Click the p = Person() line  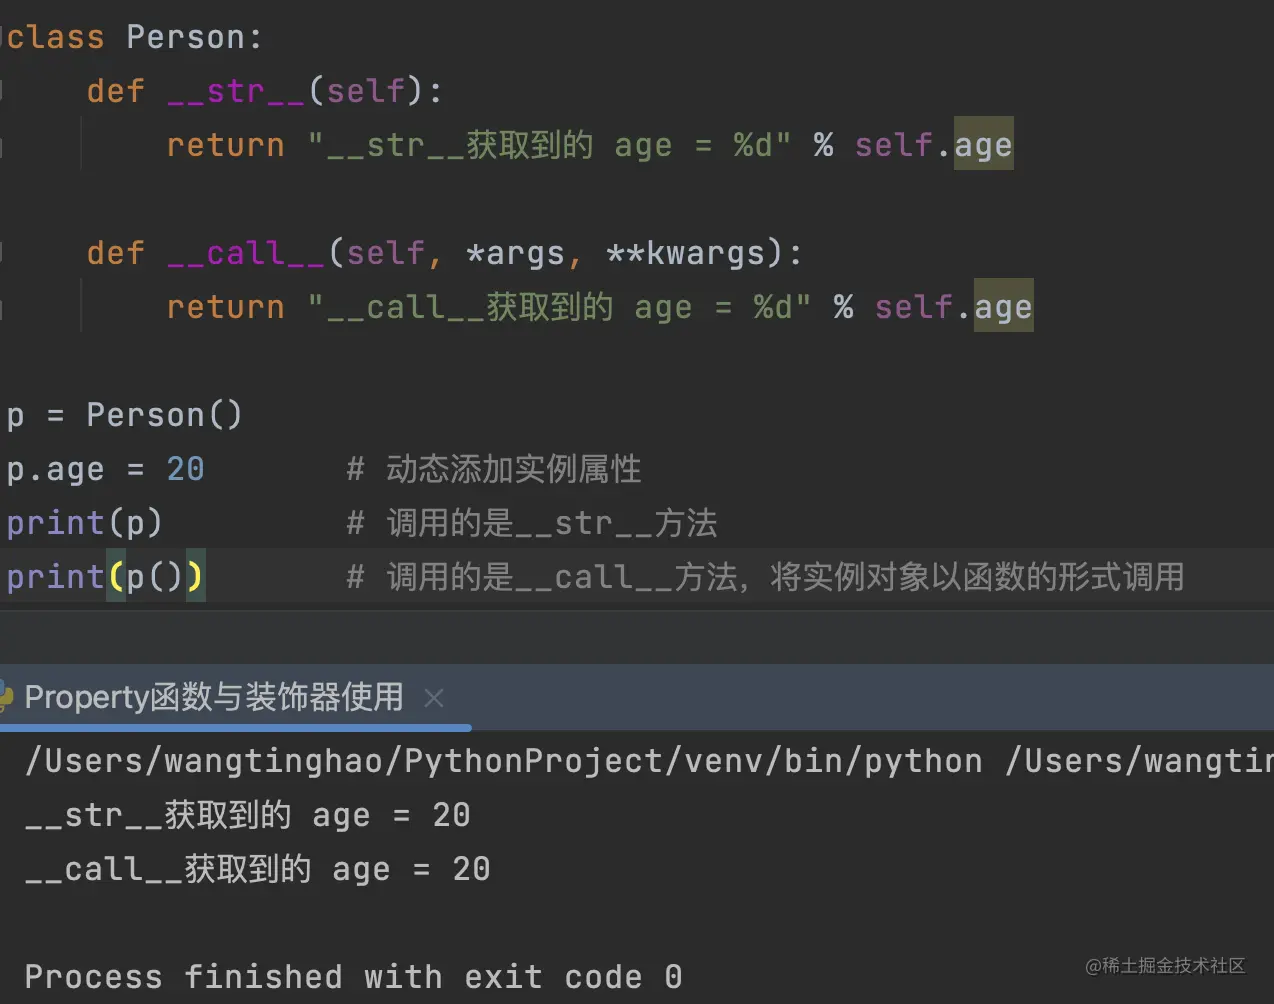click(x=124, y=415)
